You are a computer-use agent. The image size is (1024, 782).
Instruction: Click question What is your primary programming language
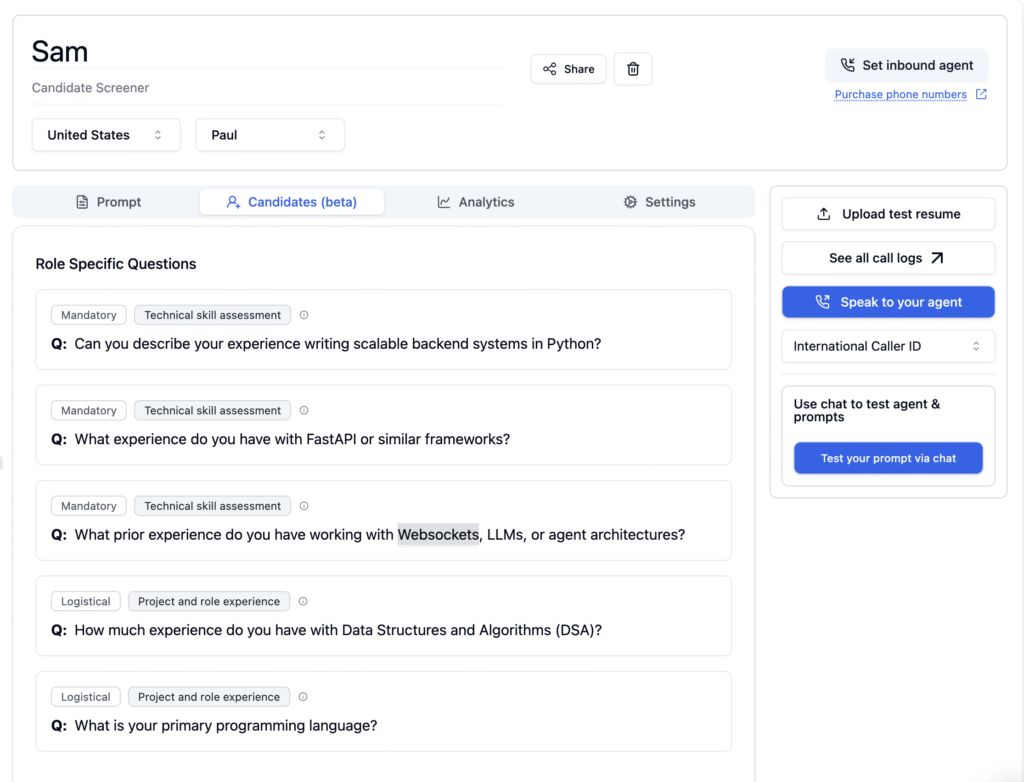tap(226, 725)
